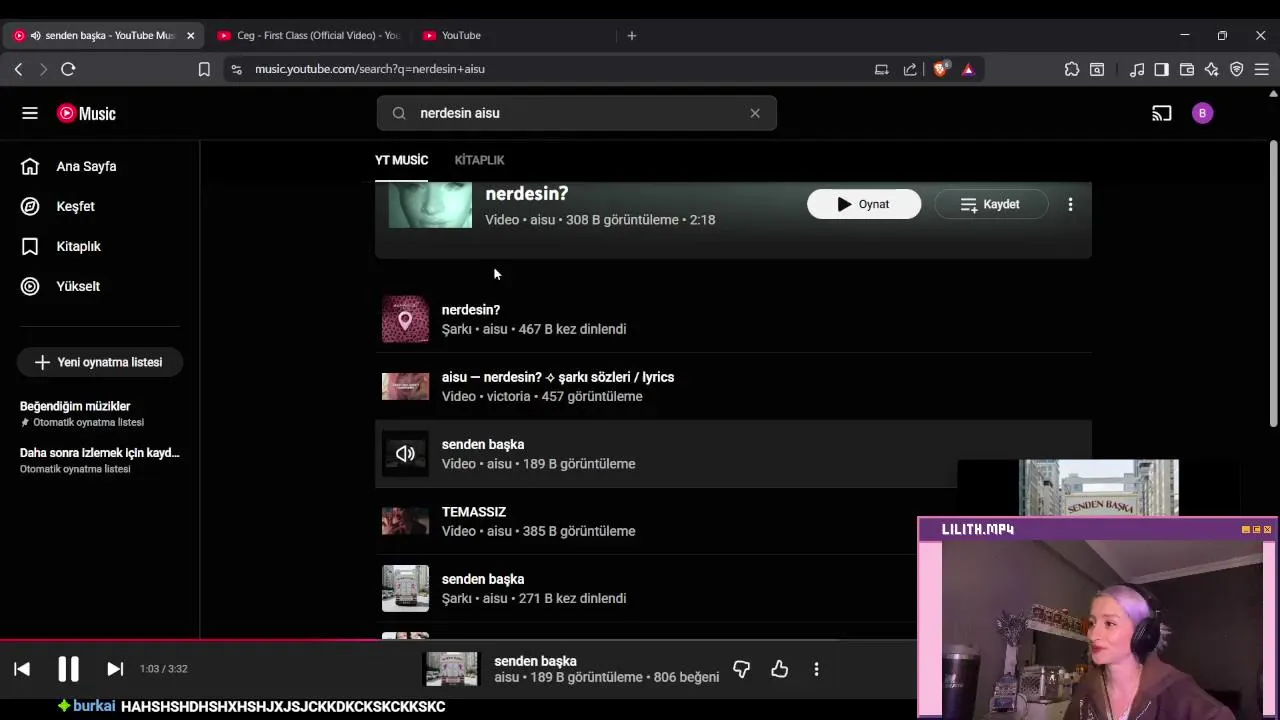Open Leo AI sparkle icon
Viewport: 1280px width, 720px height.
(x=1212, y=69)
